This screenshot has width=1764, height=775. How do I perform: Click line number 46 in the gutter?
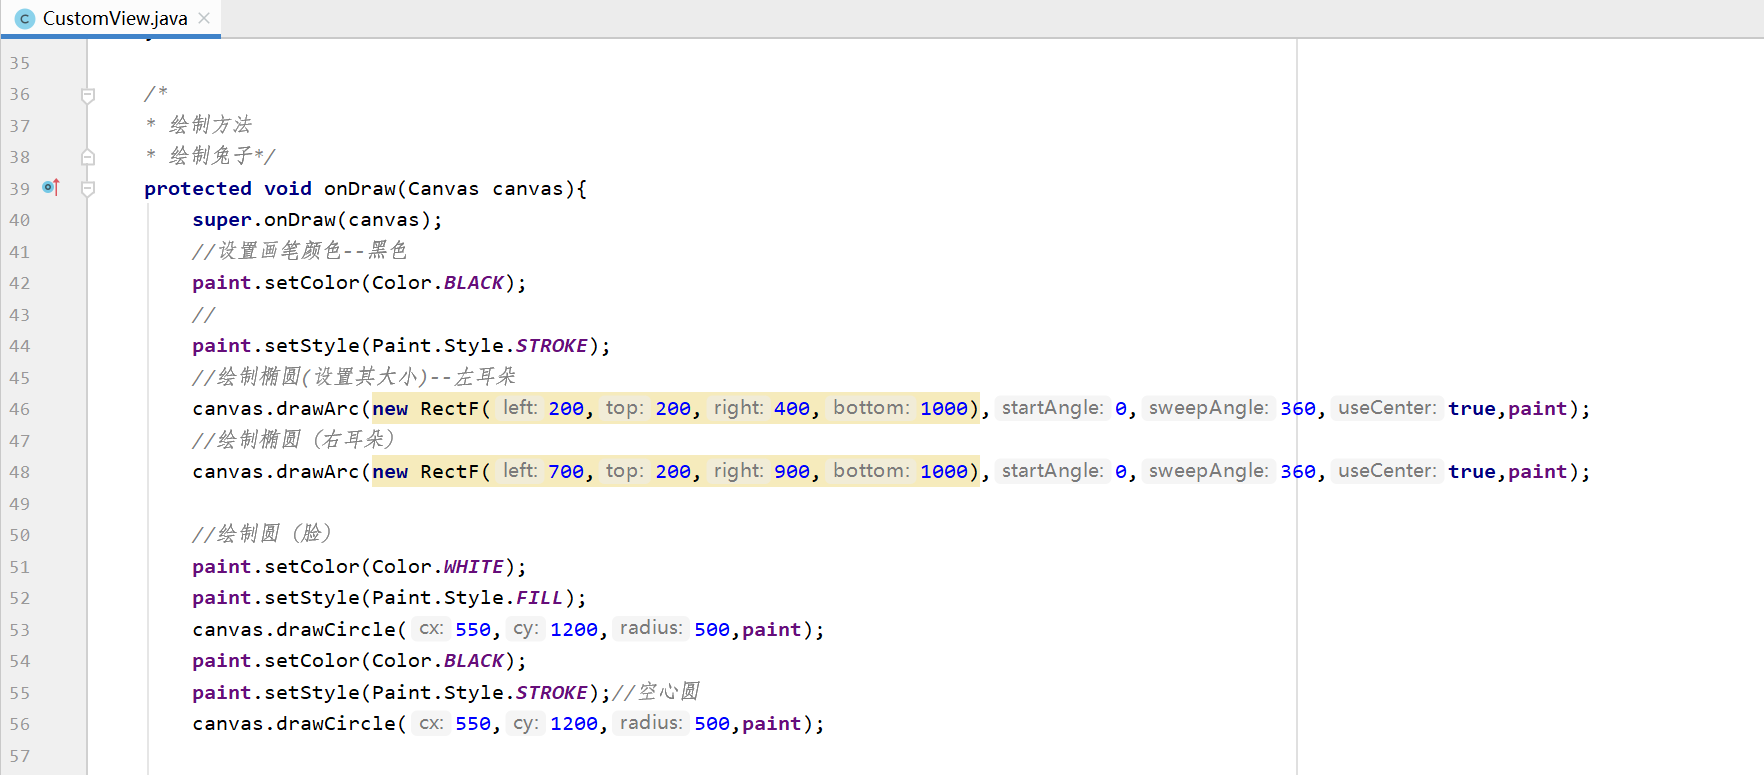[x=20, y=409]
